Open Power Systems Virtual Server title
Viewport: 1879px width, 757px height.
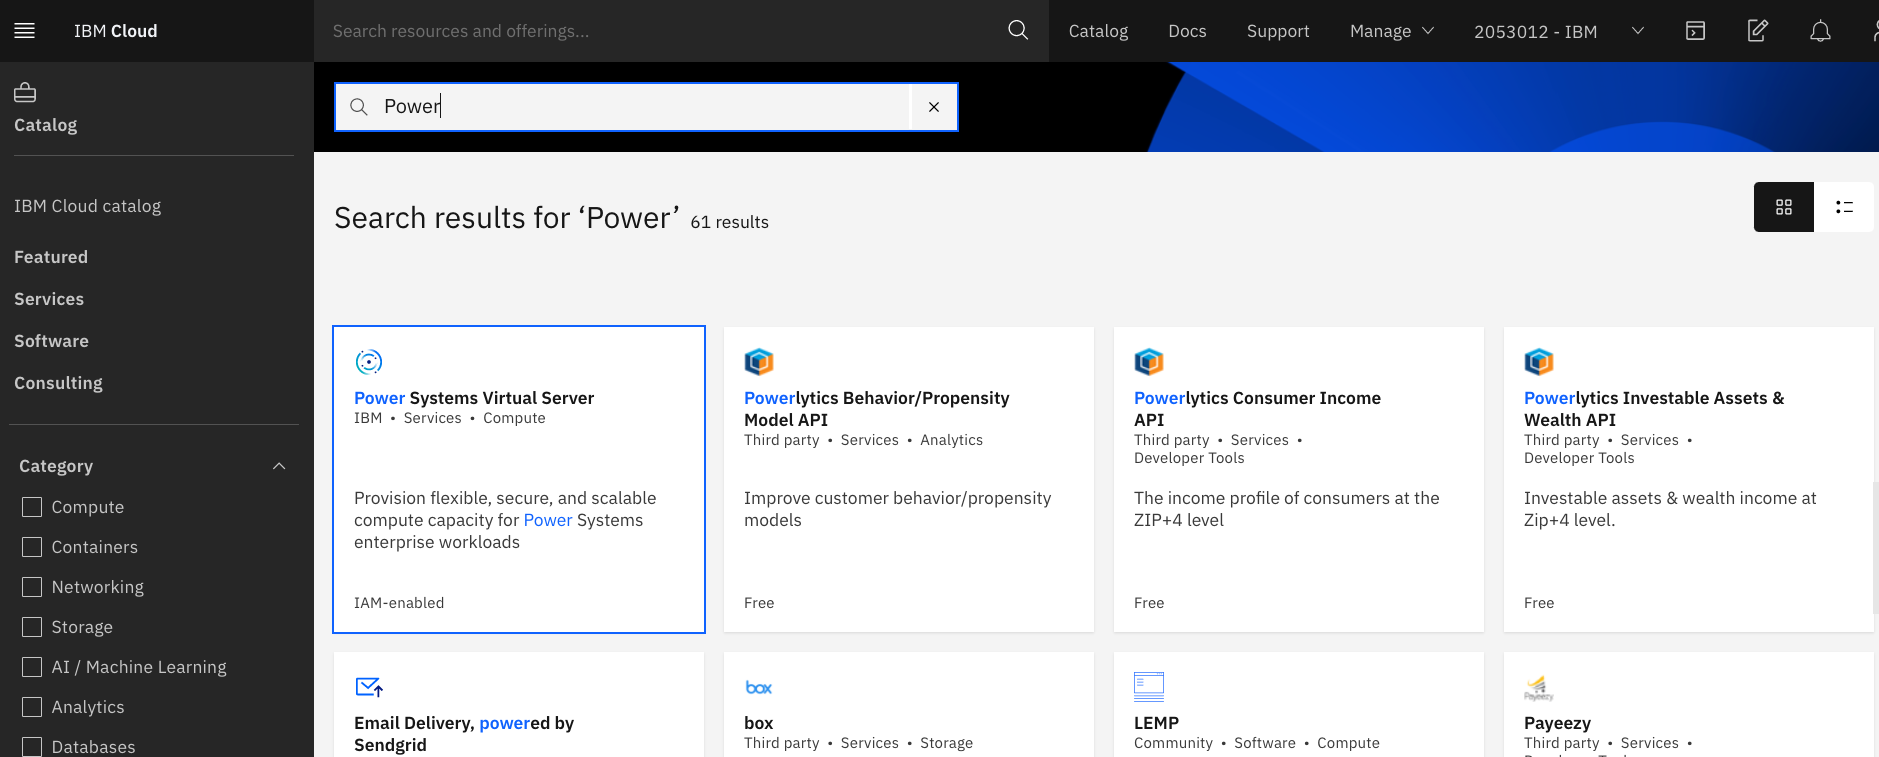tap(474, 398)
